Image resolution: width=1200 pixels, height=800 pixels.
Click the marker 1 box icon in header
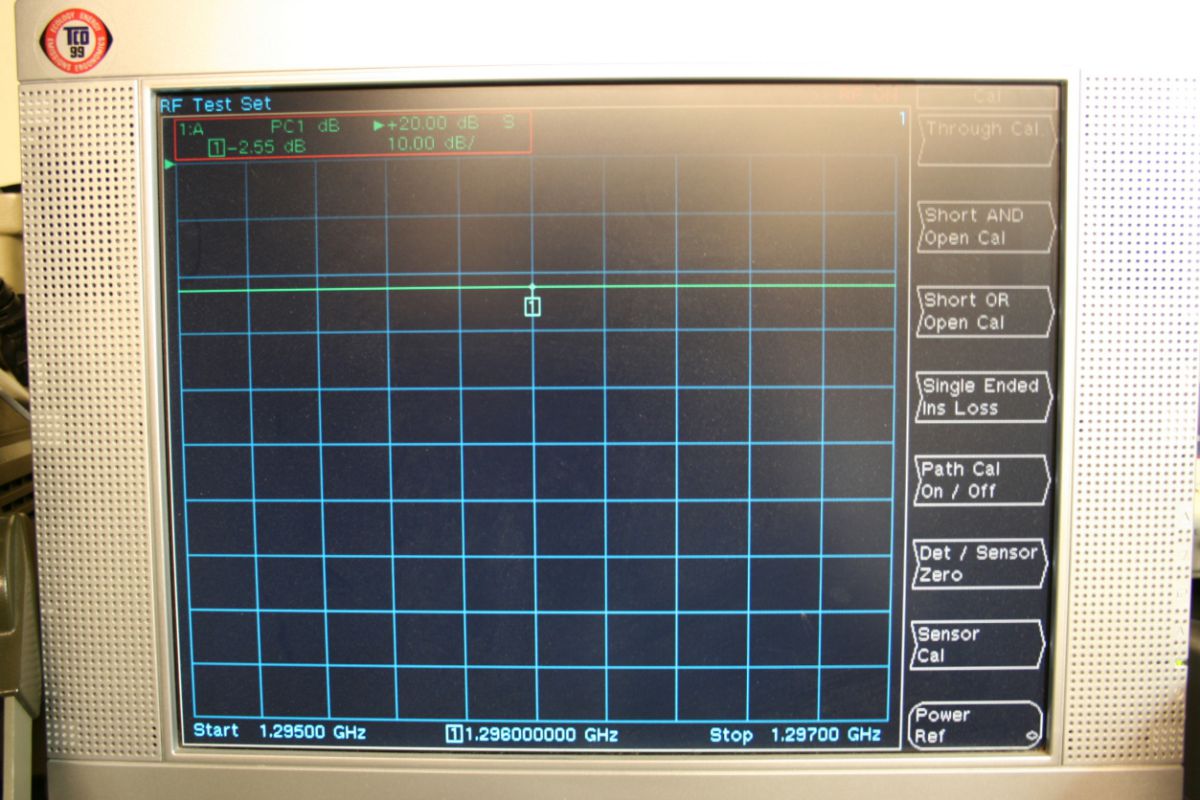(x=216, y=147)
